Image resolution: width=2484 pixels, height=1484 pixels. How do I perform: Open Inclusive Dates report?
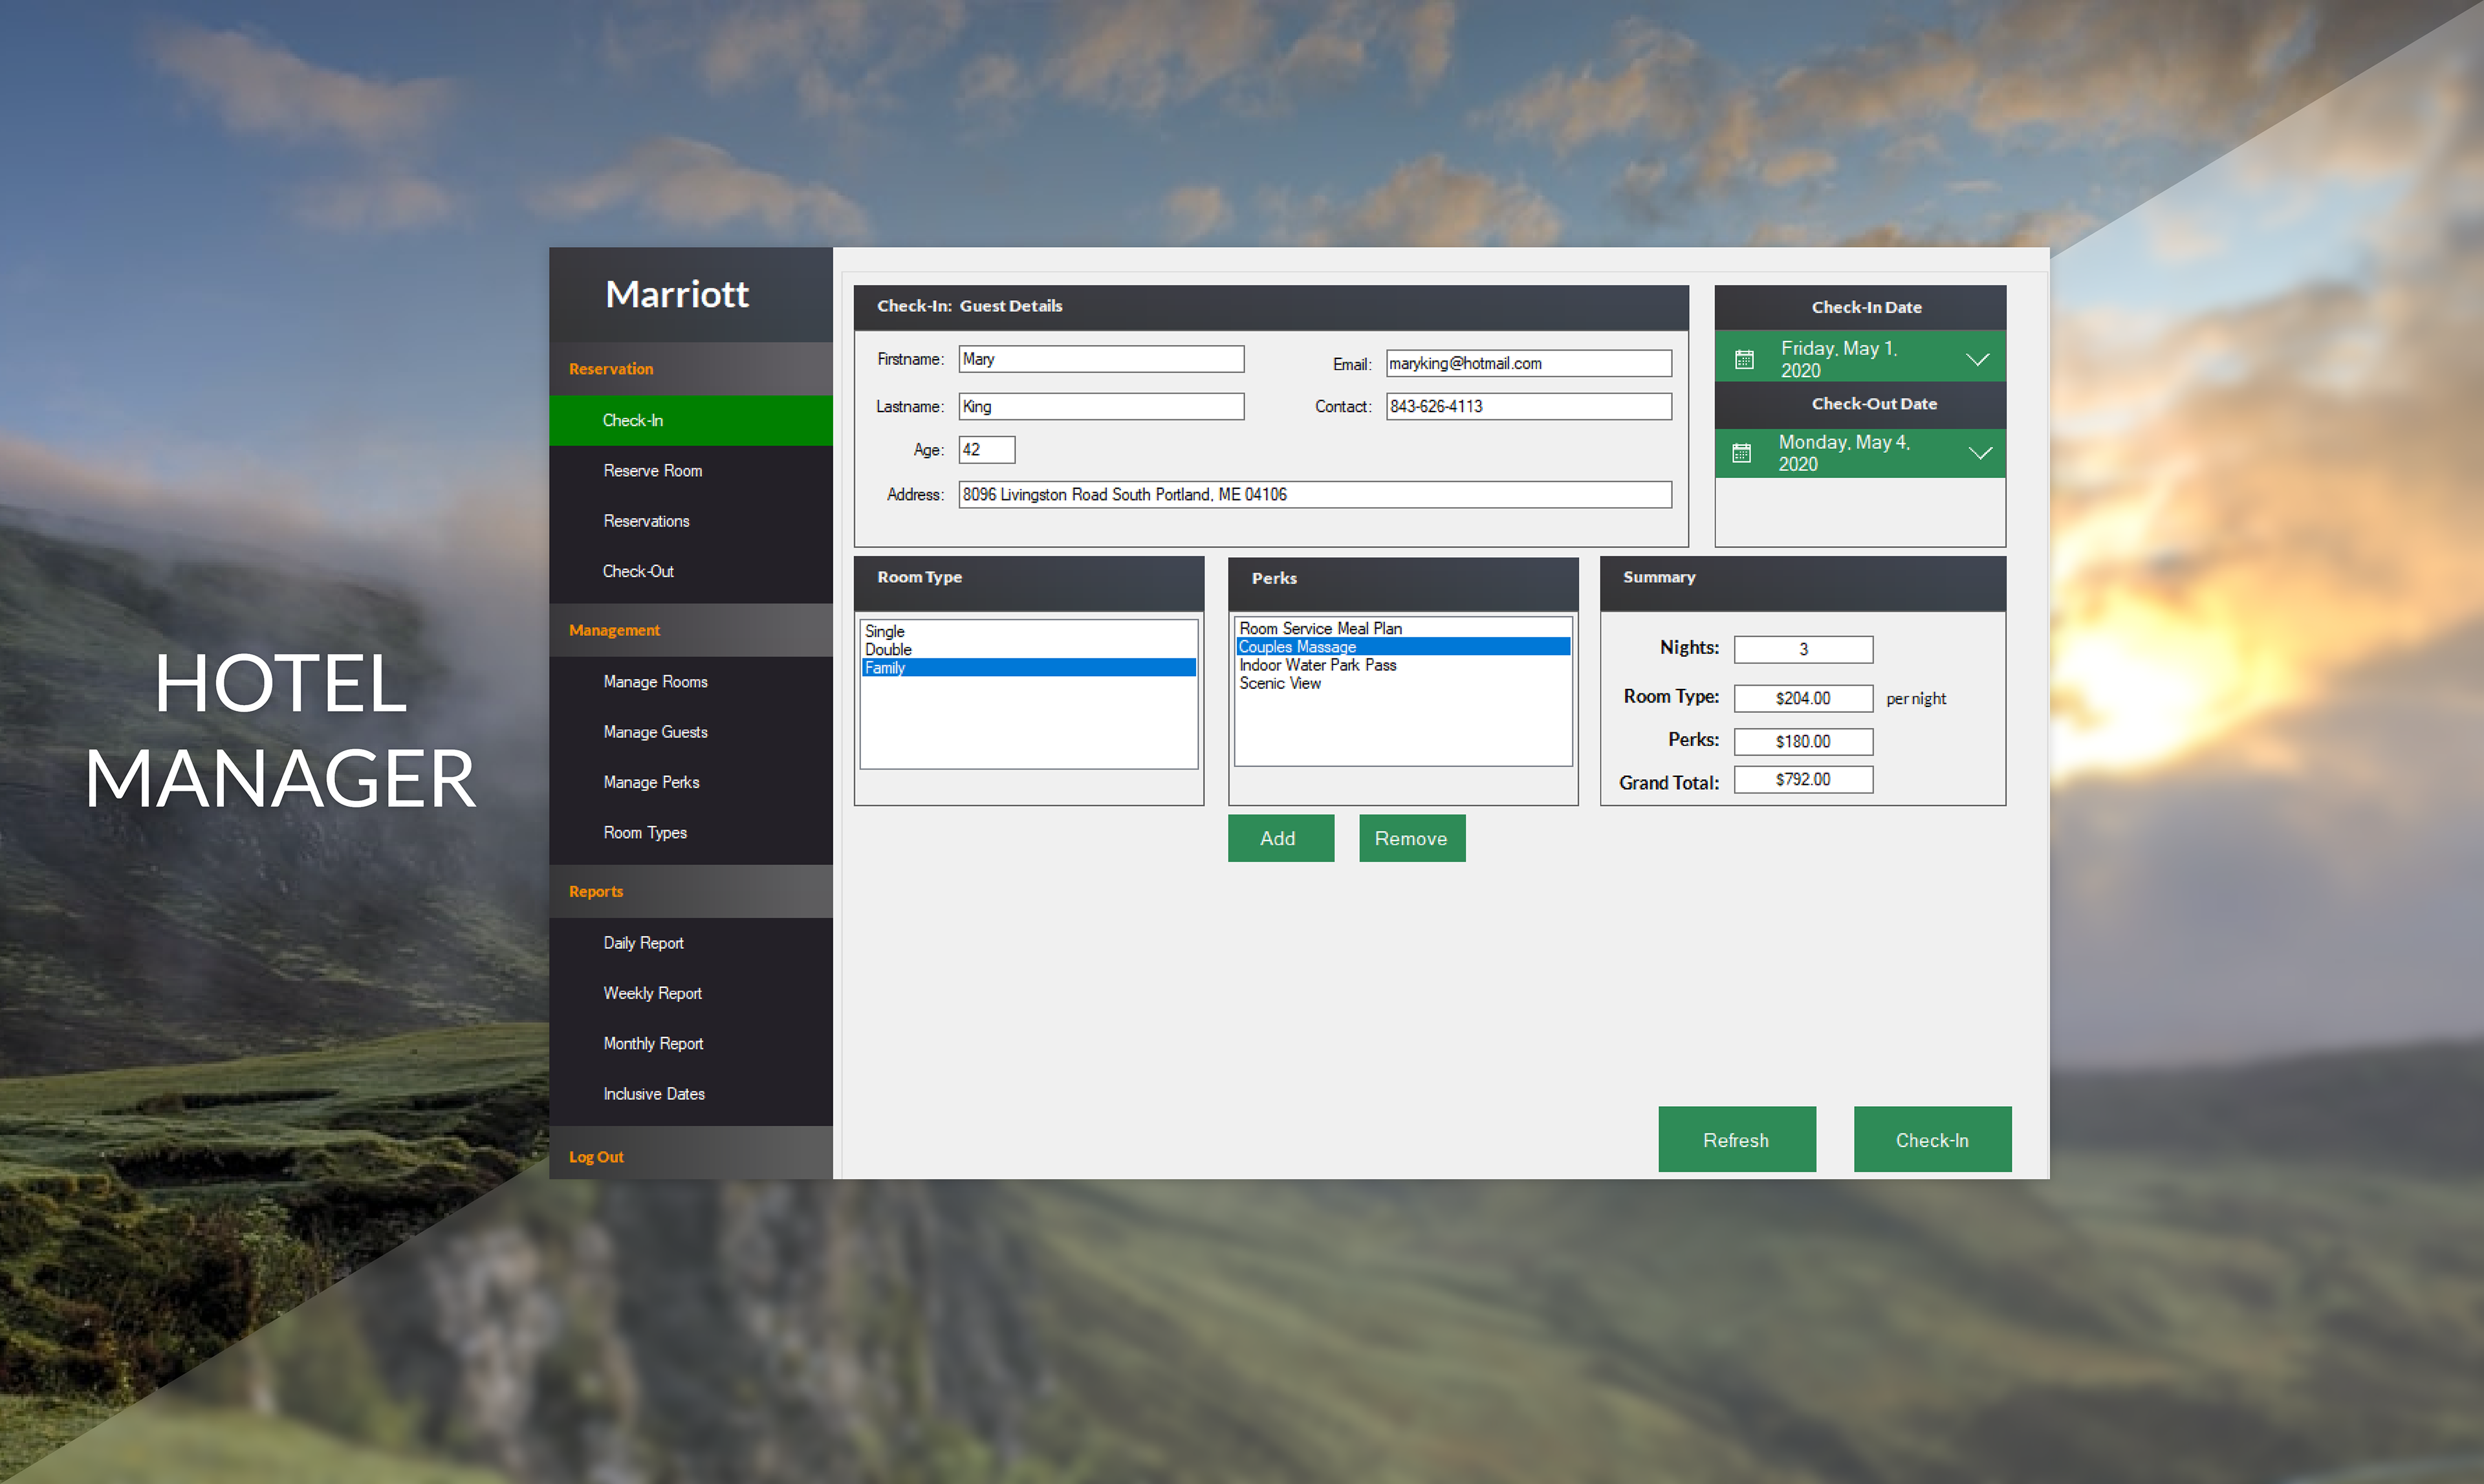tap(690, 1093)
